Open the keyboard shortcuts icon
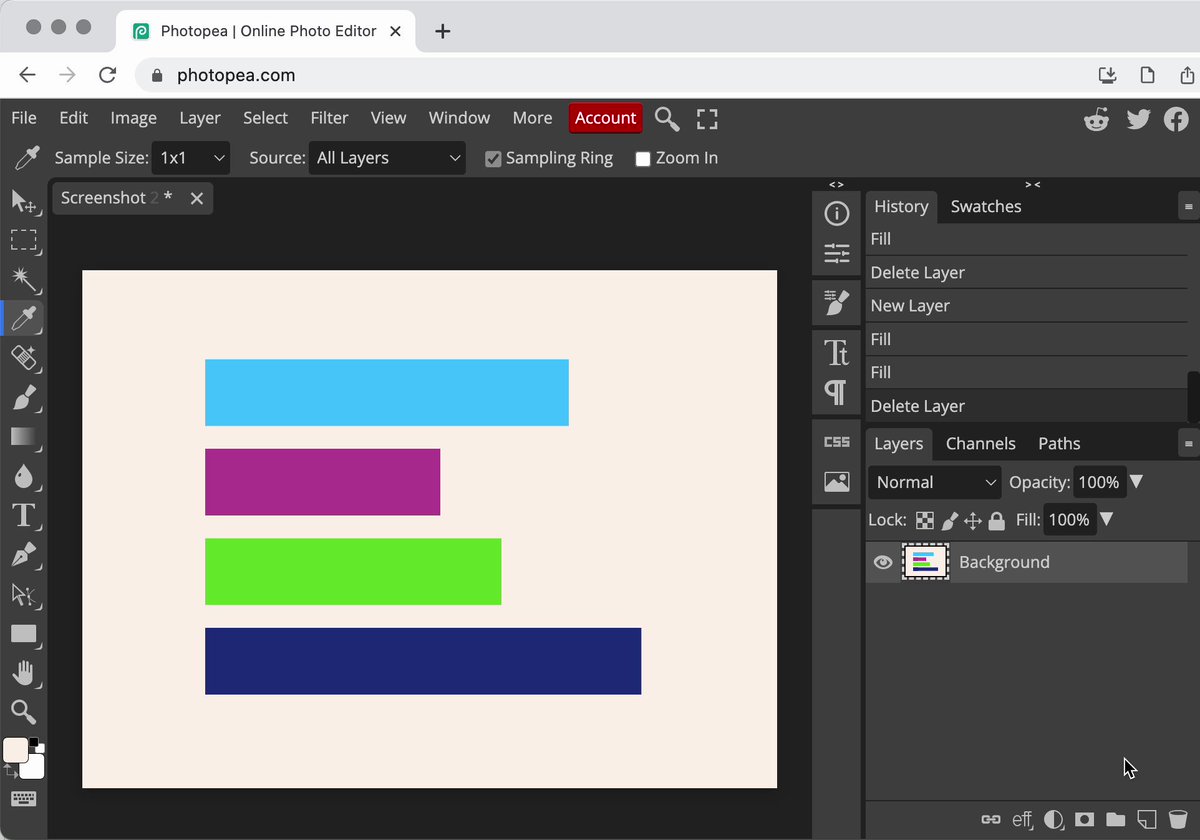Viewport: 1200px width, 840px height. click(23, 799)
